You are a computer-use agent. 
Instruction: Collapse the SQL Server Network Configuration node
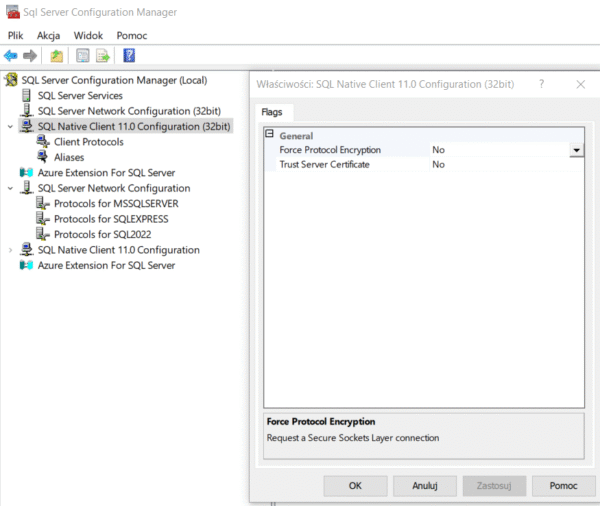[x=10, y=188]
